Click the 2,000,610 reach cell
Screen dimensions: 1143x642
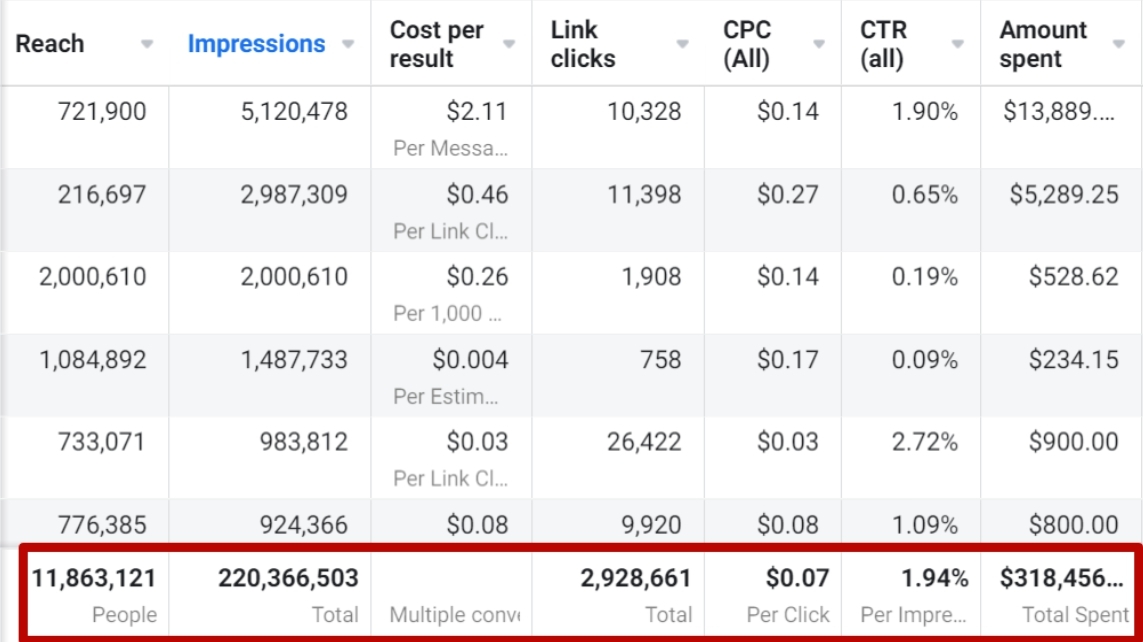[x=92, y=277]
